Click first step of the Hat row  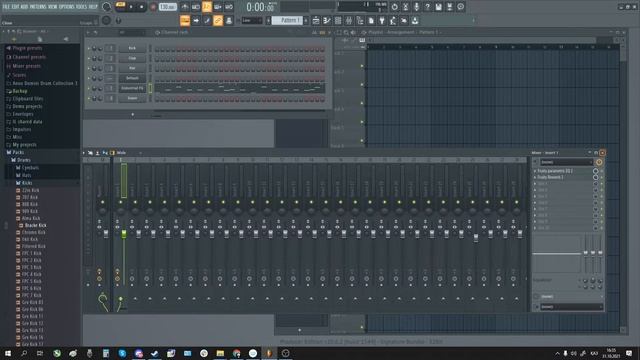(x=157, y=70)
